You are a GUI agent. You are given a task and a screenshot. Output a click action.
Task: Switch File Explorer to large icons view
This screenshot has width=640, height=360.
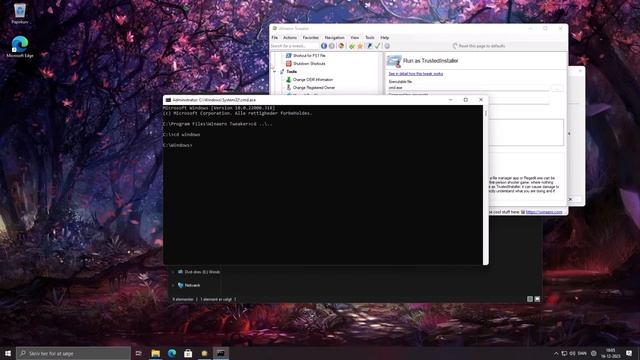pyautogui.click(x=537, y=299)
